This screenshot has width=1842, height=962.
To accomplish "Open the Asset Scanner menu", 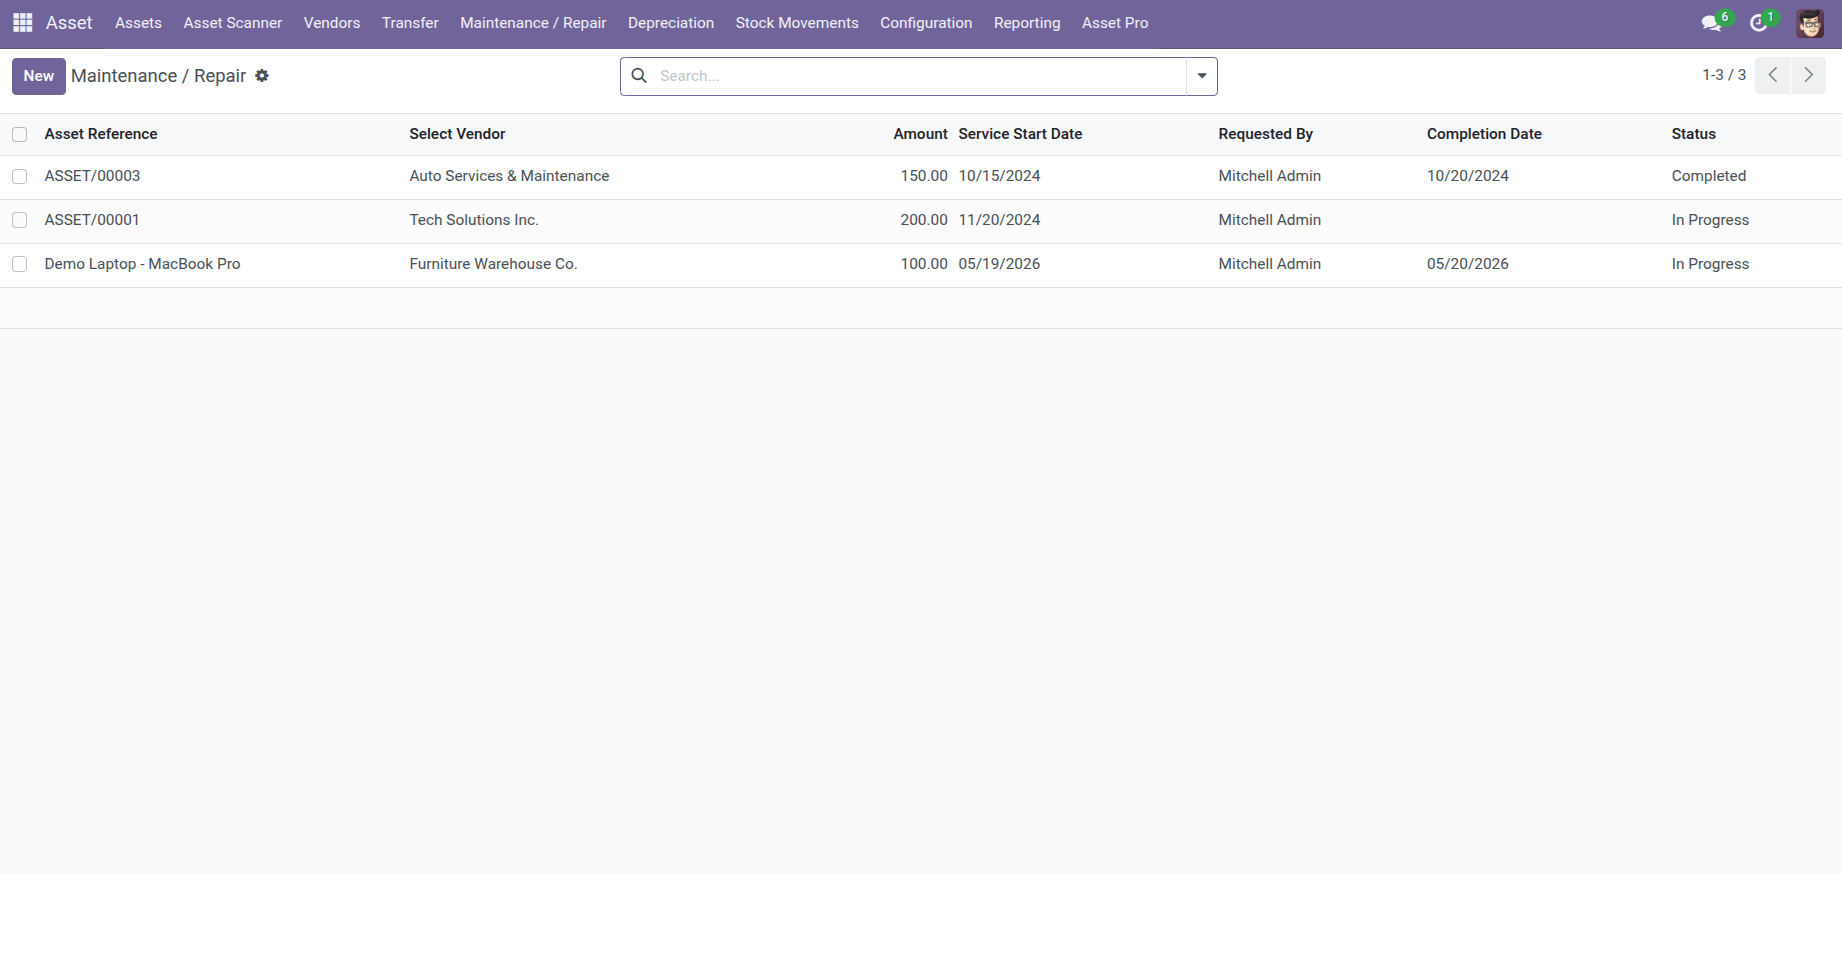I will click(x=233, y=23).
